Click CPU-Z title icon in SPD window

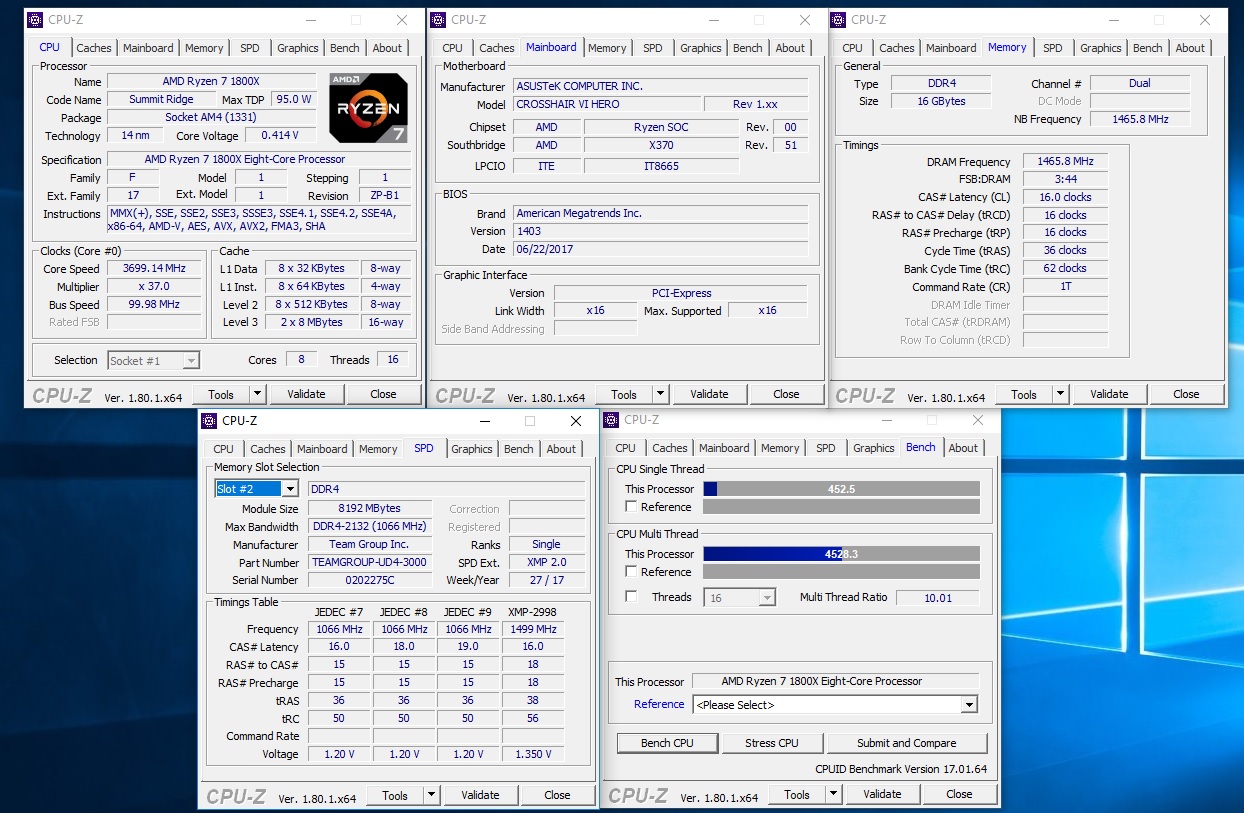(x=209, y=421)
